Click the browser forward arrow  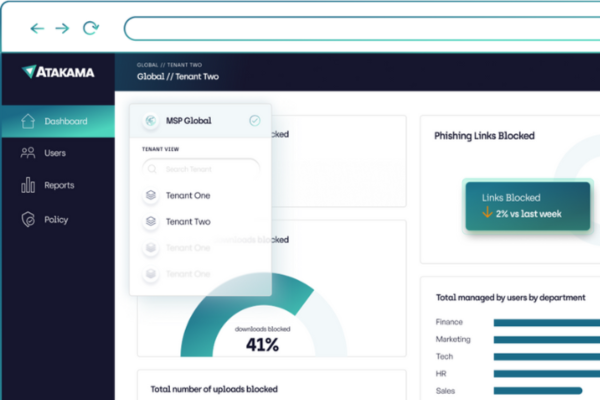click(x=62, y=28)
